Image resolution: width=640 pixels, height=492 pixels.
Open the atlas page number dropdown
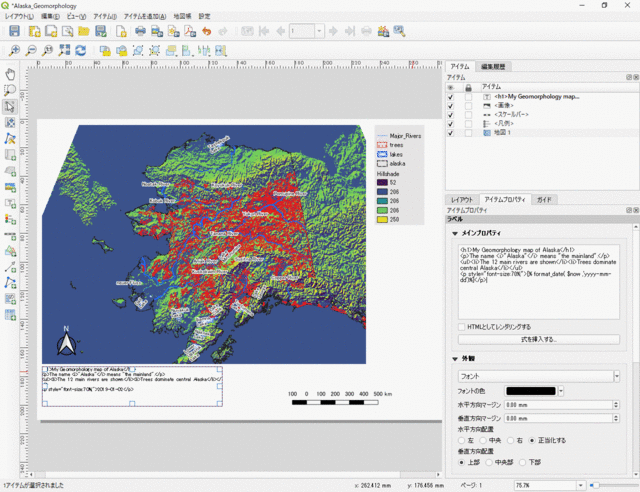319,31
